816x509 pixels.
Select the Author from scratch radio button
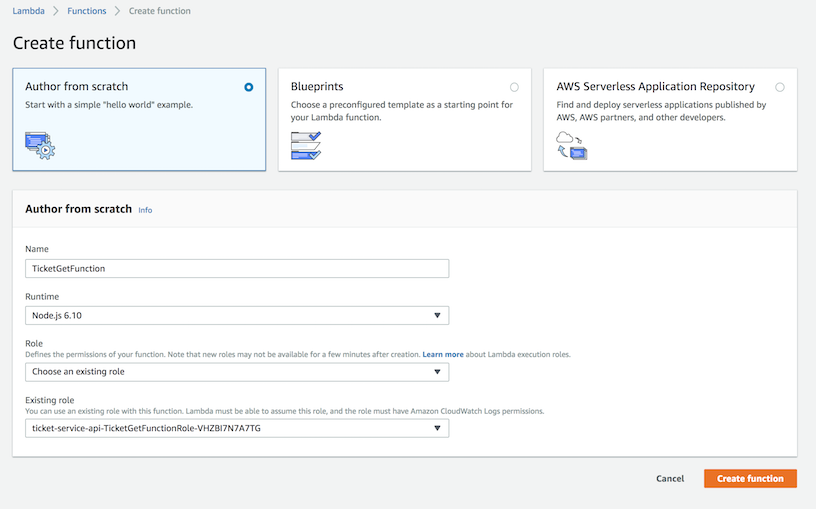(249, 87)
